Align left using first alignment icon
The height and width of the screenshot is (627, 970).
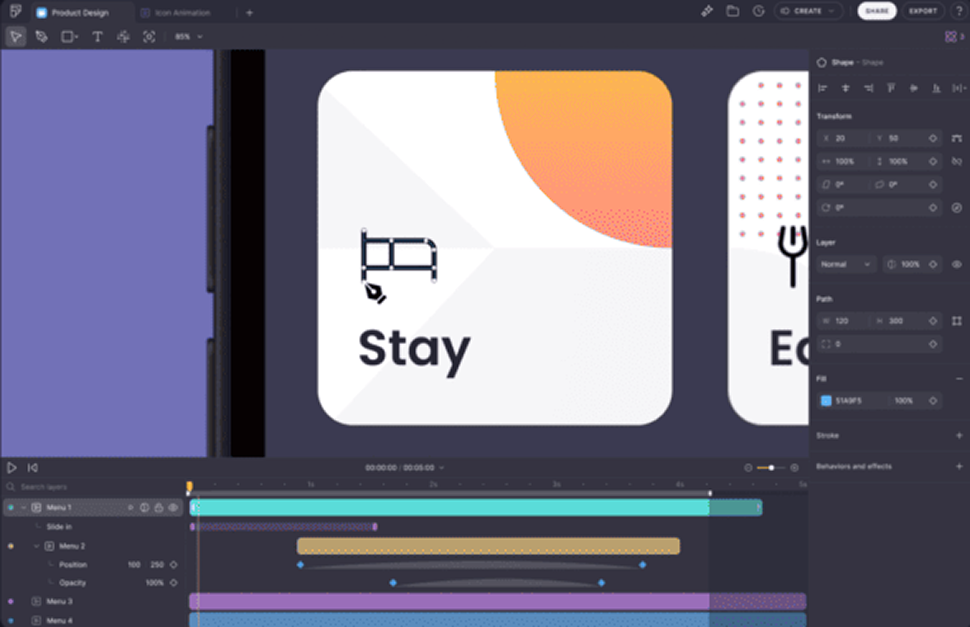pos(823,88)
